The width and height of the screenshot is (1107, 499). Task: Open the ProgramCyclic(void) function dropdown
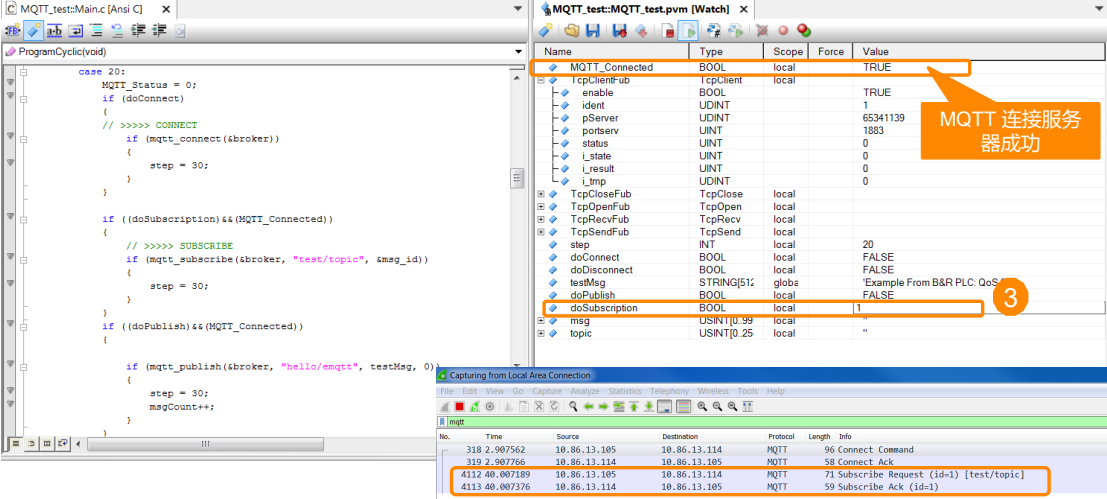(518, 51)
